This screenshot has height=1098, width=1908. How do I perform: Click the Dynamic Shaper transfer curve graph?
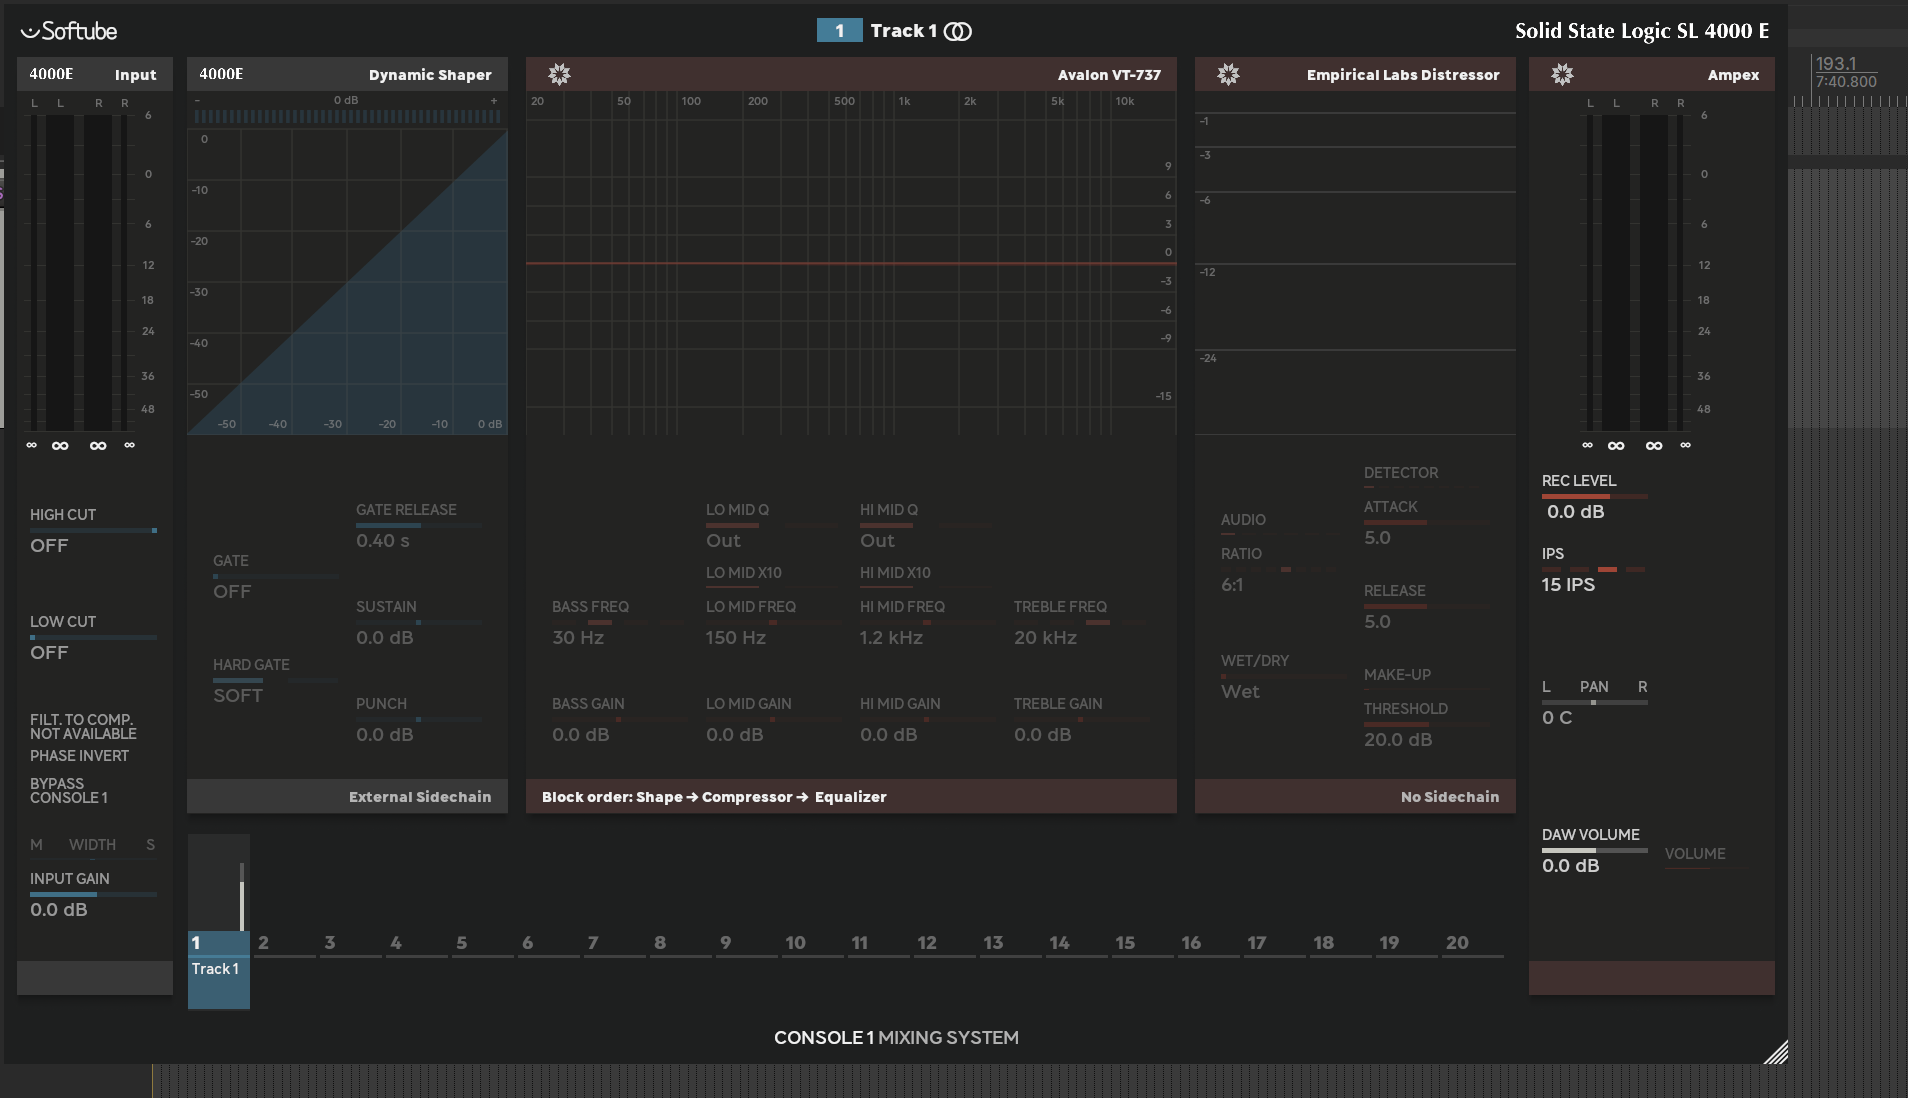pyautogui.click(x=347, y=283)
